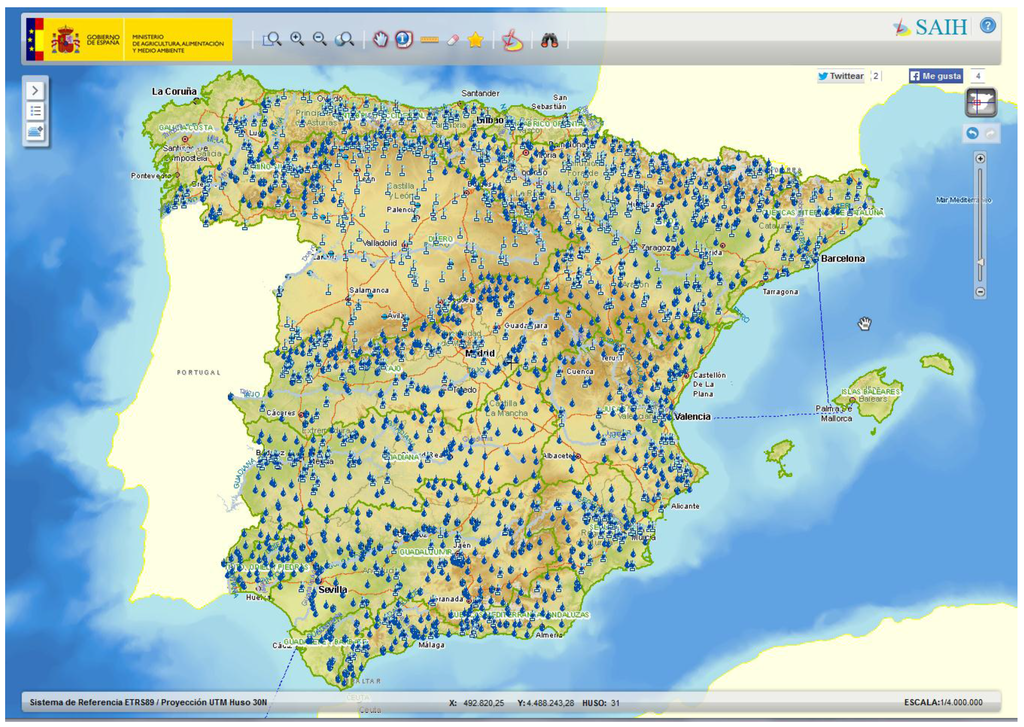This screenshot has width=1024, height=727.
Task: Click the Twittear share button
Action: pos(840,76)
